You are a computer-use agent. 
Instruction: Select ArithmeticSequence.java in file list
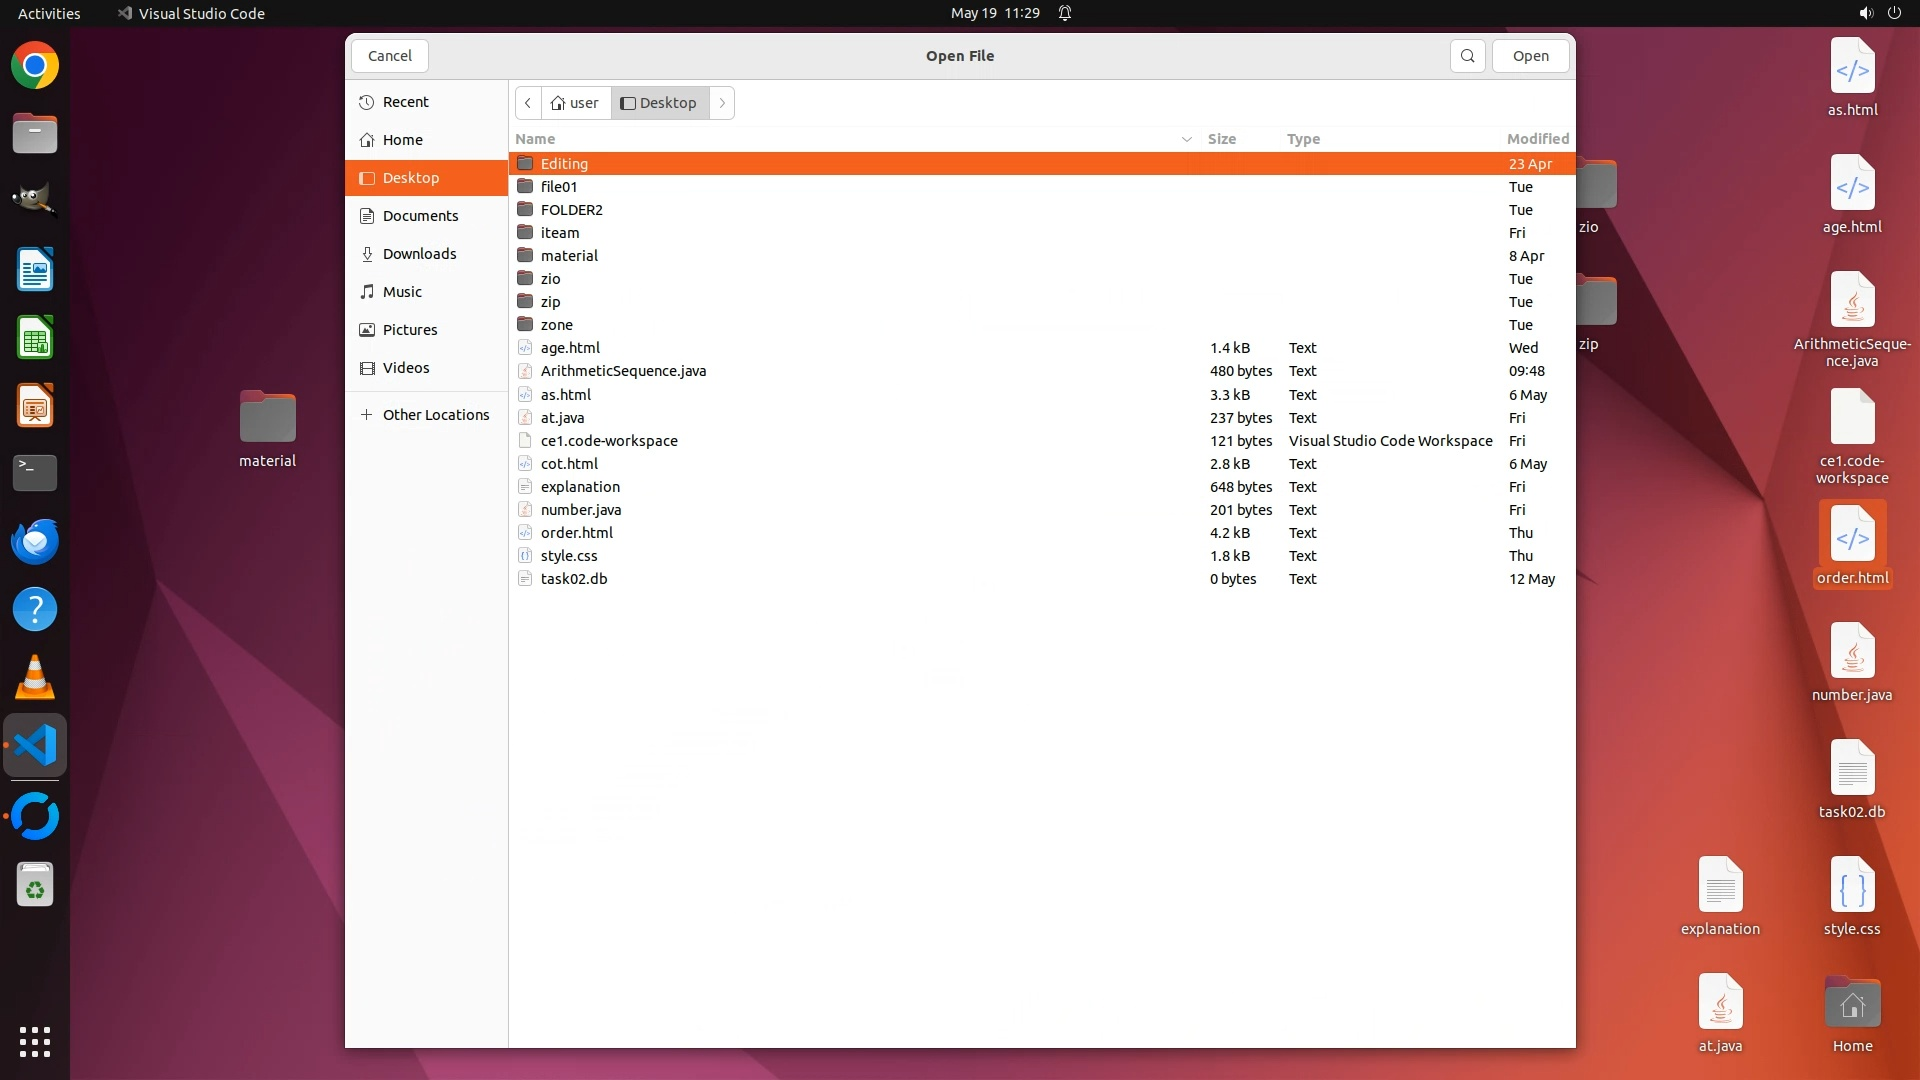coord(623,371)
